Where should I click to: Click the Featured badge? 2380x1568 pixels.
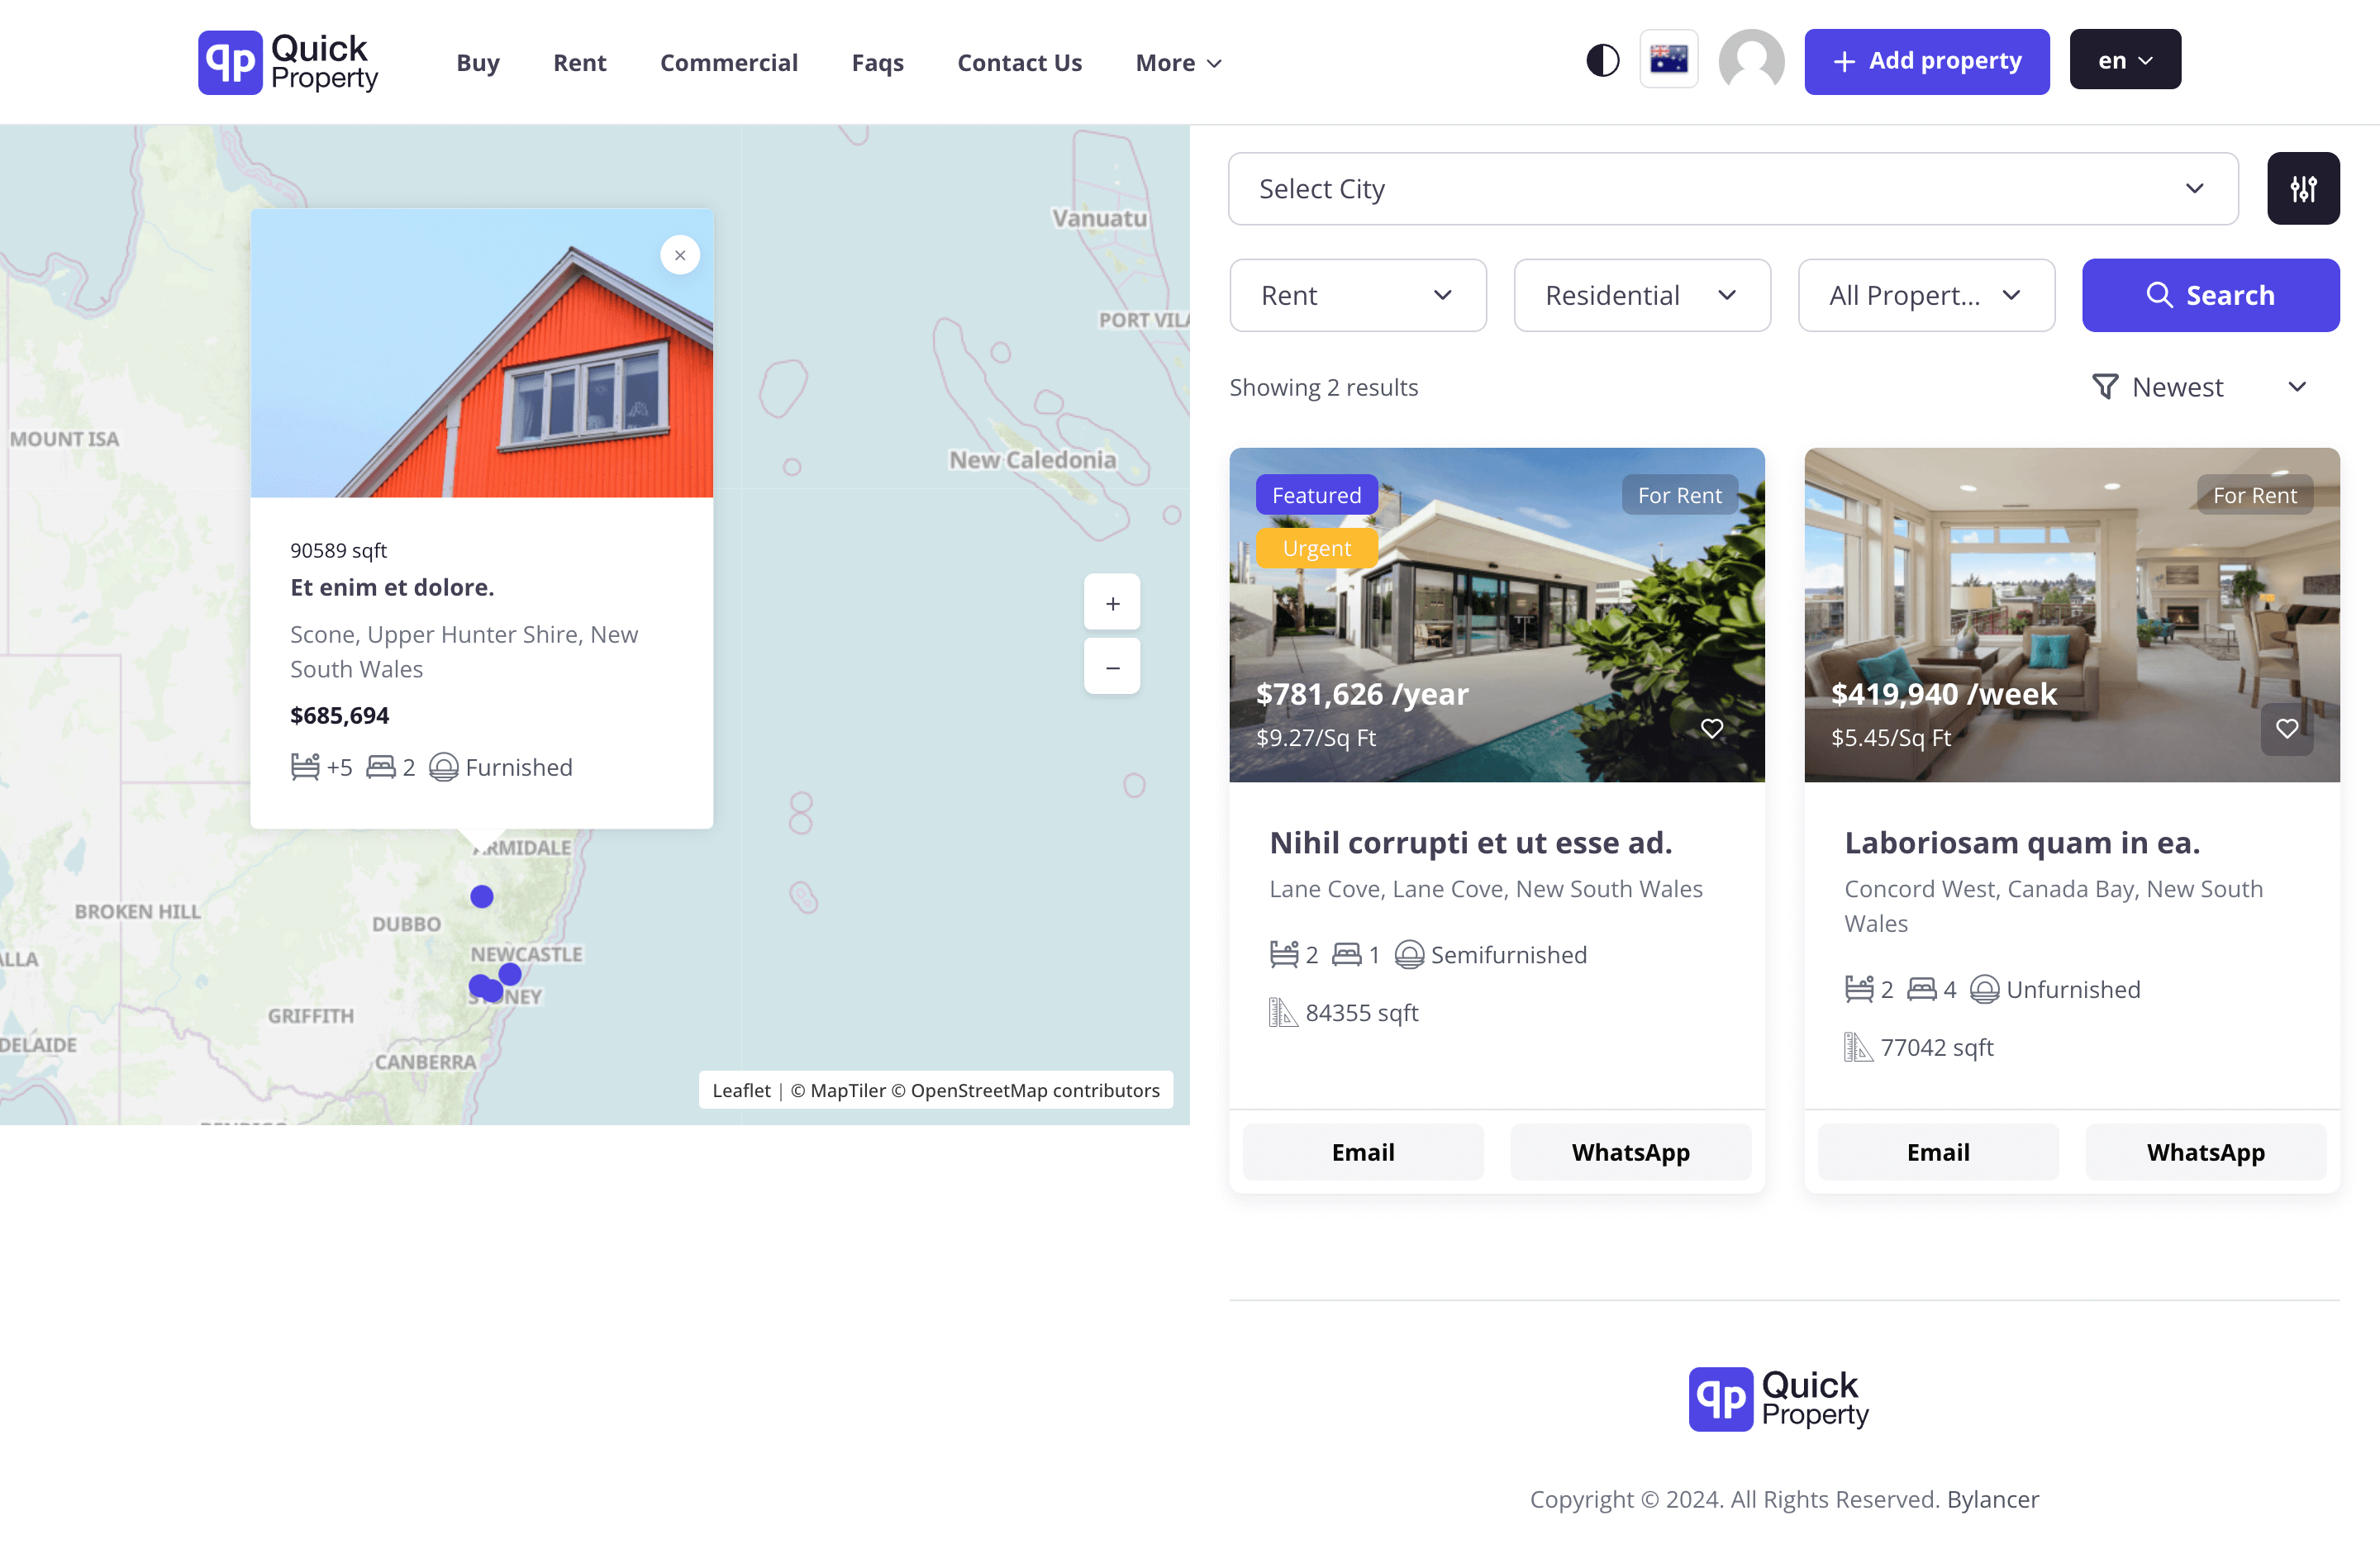coord(1316,495)
